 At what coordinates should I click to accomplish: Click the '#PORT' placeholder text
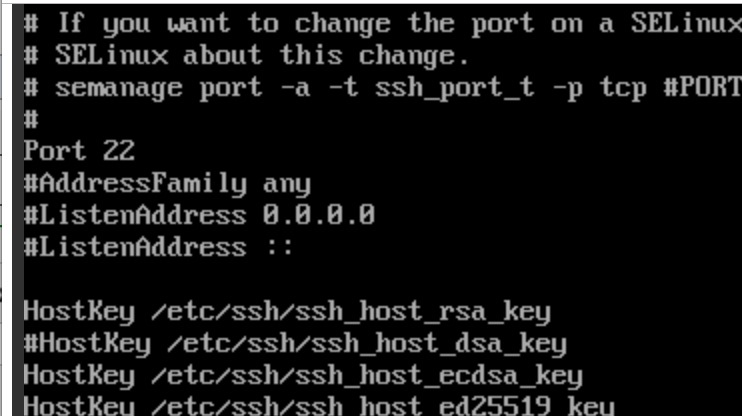pos(703,88)
